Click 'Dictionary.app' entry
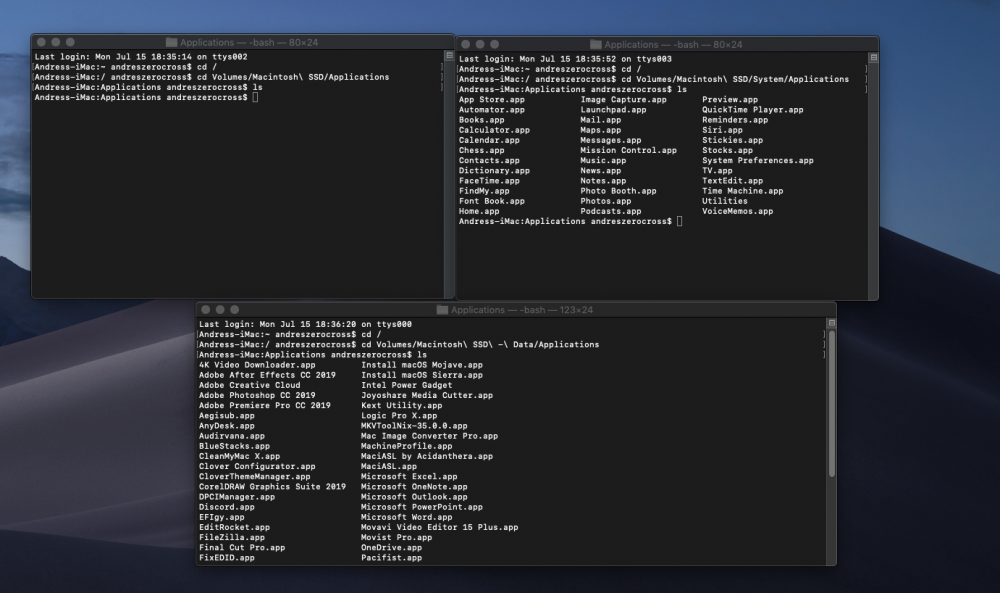 click(x=494, y=171)
